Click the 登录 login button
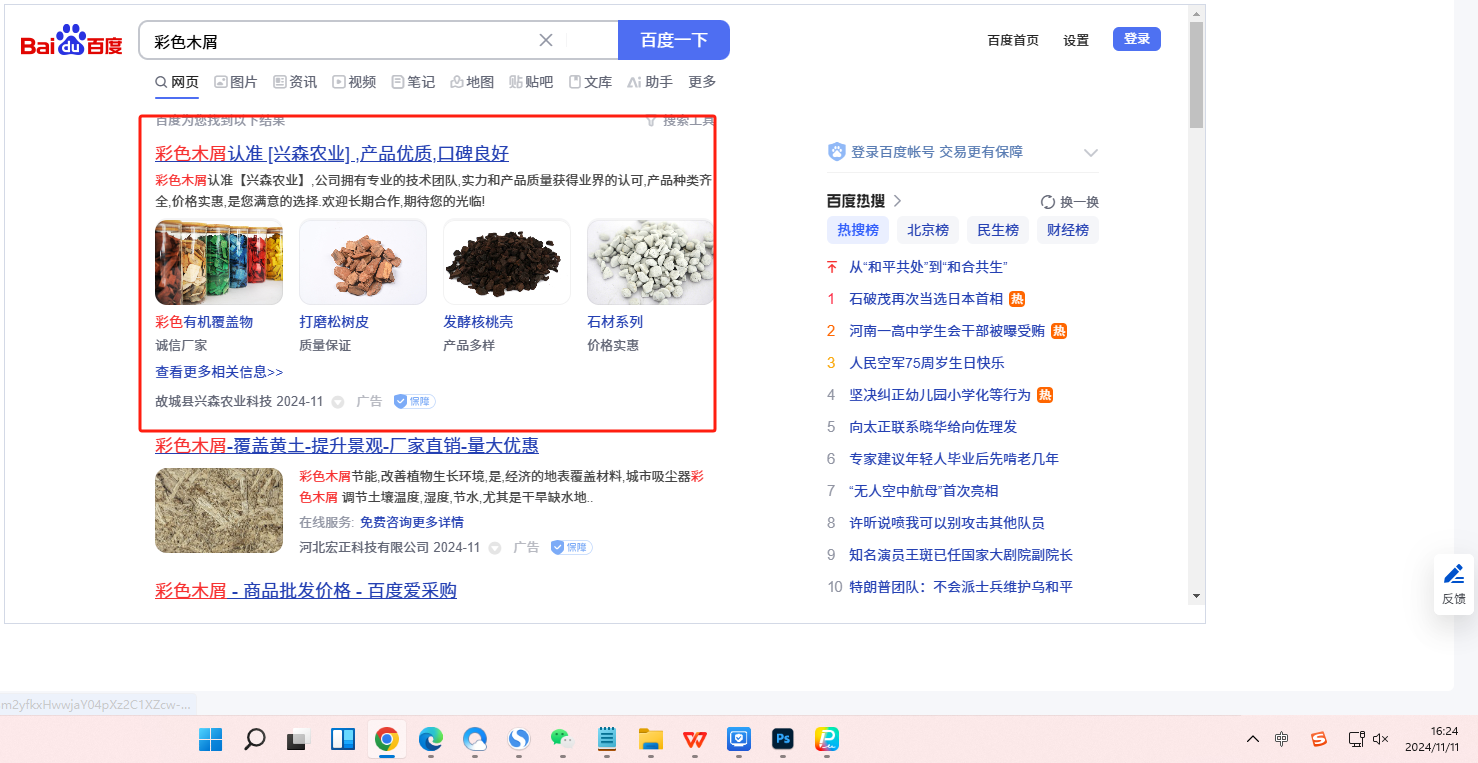The width and height of the screenshot is (1478, 763). coord(1136,39)
